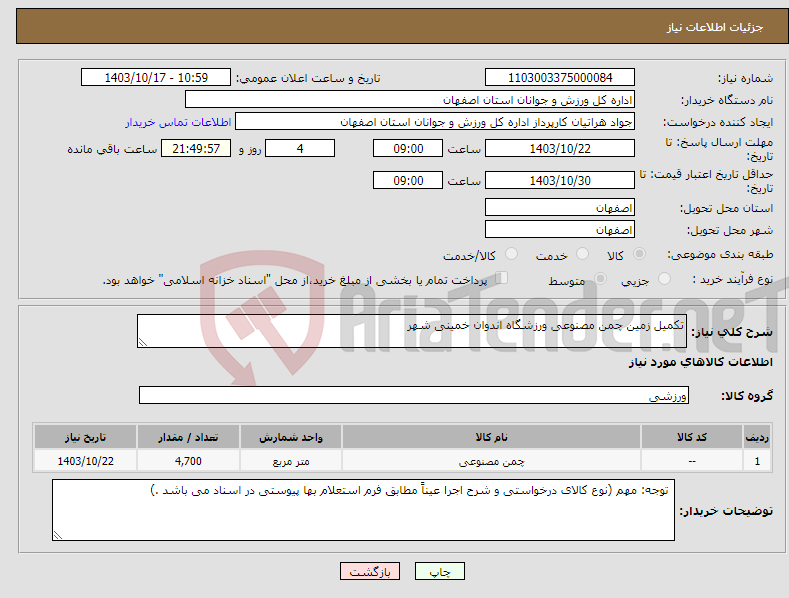The image size is (789, 598).
Task: Click the تعداد / مقدار column header
Action: (x=188, y=437)
